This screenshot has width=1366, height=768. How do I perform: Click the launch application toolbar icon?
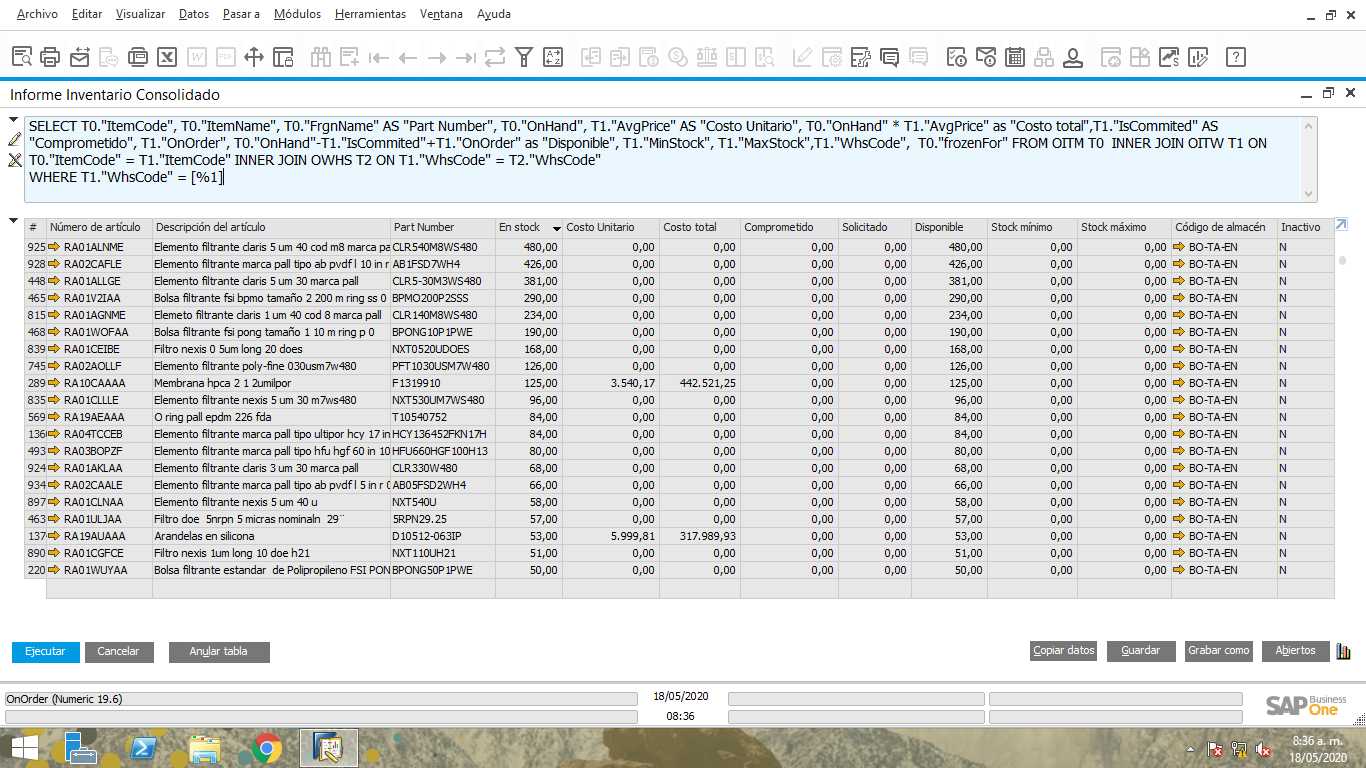click(138, 57)
